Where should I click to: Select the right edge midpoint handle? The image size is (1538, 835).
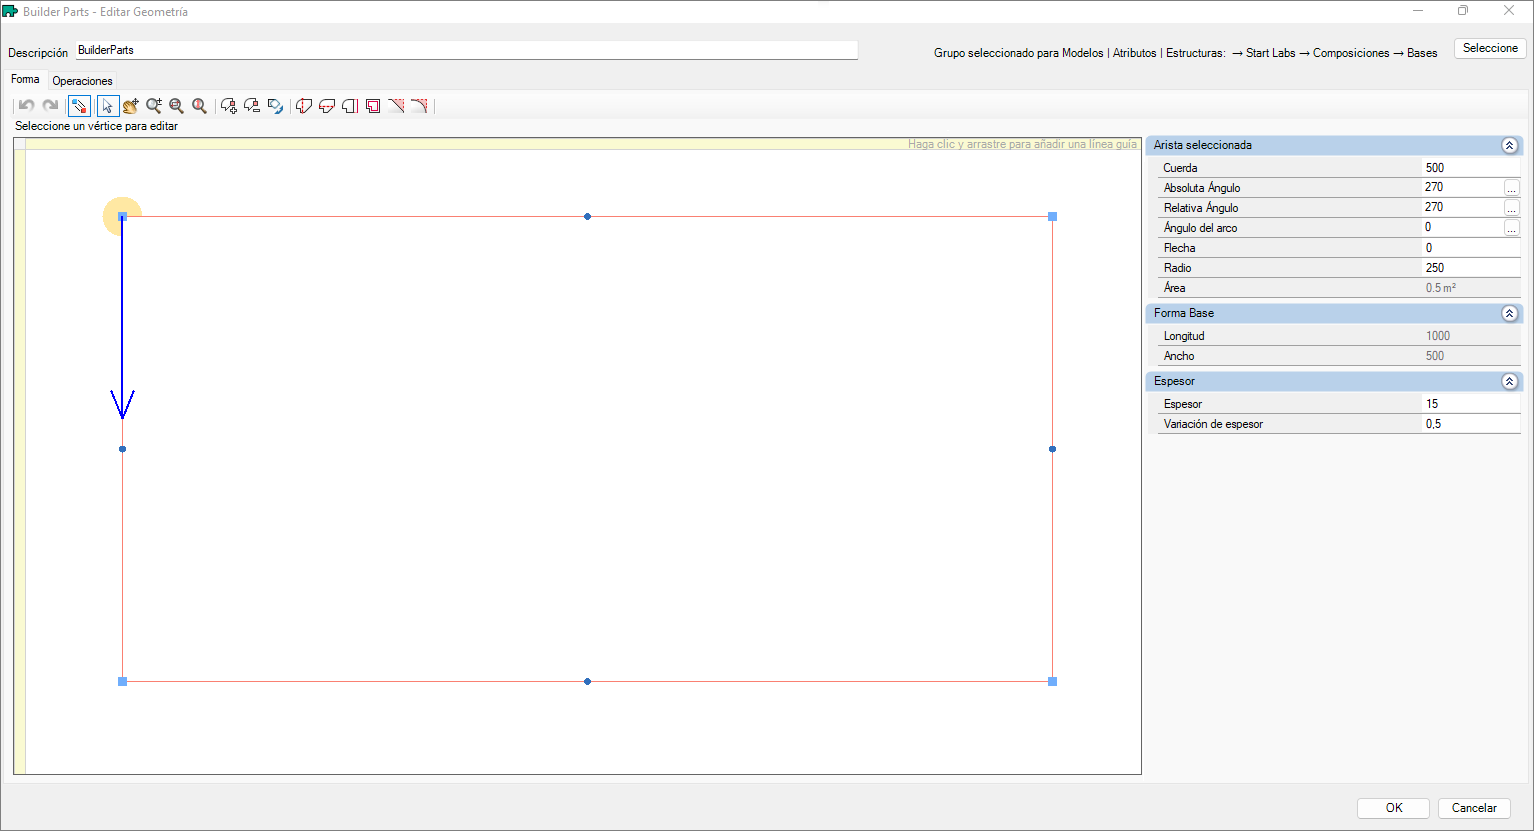tap(1052, 449)
